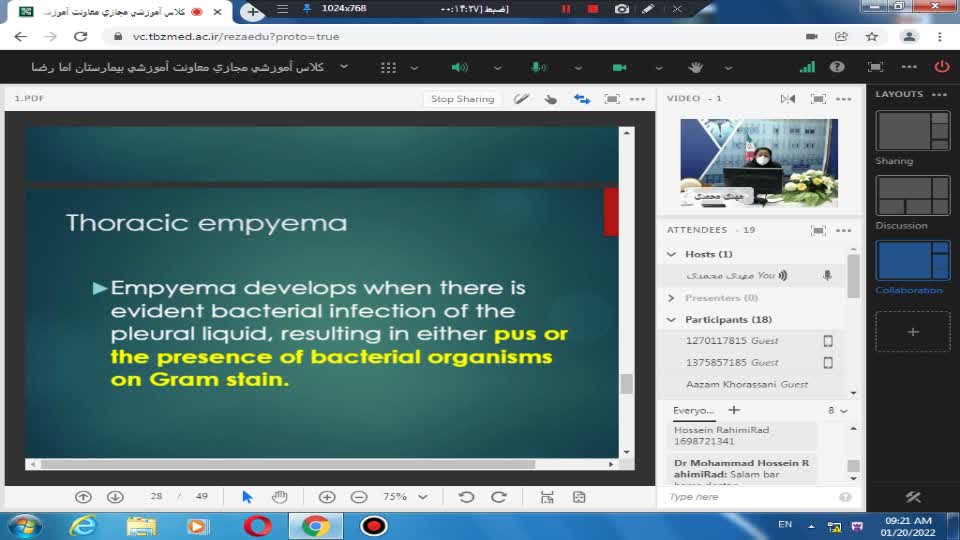Open the Everyone chat tab

(x=693, y=410)
